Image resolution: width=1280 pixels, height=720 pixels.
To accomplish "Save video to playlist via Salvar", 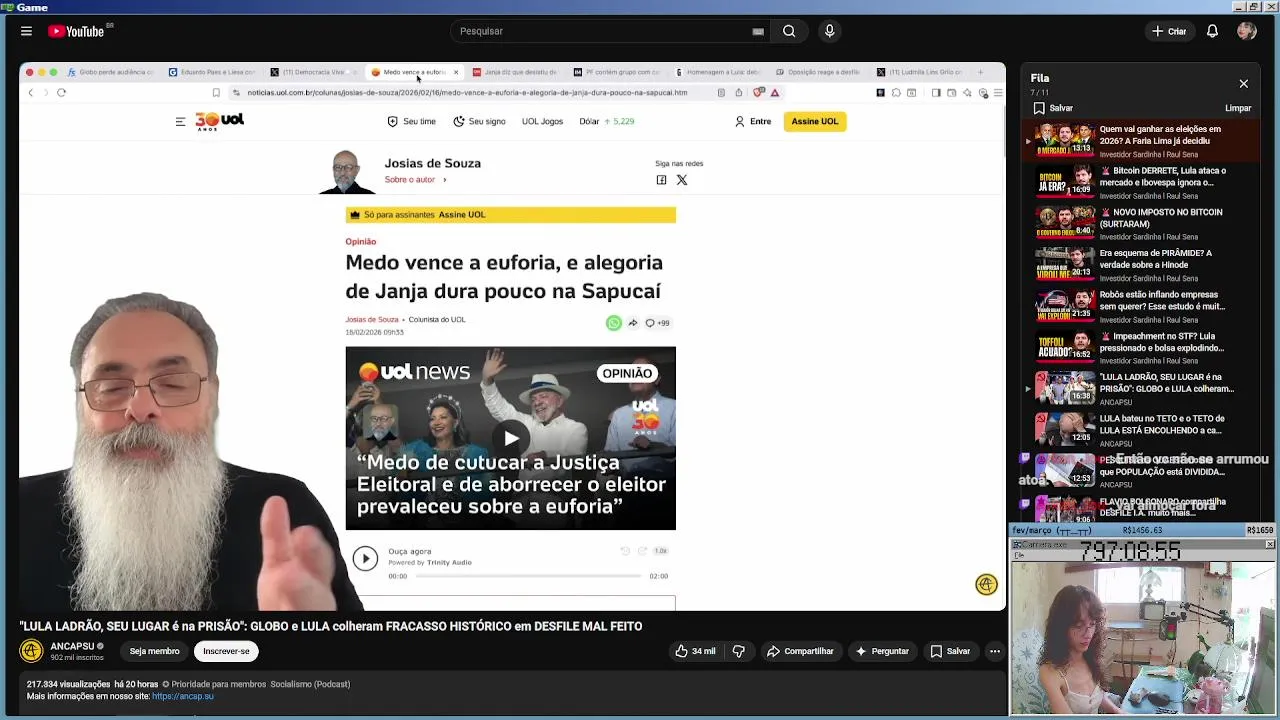I will tap(949, 651).
